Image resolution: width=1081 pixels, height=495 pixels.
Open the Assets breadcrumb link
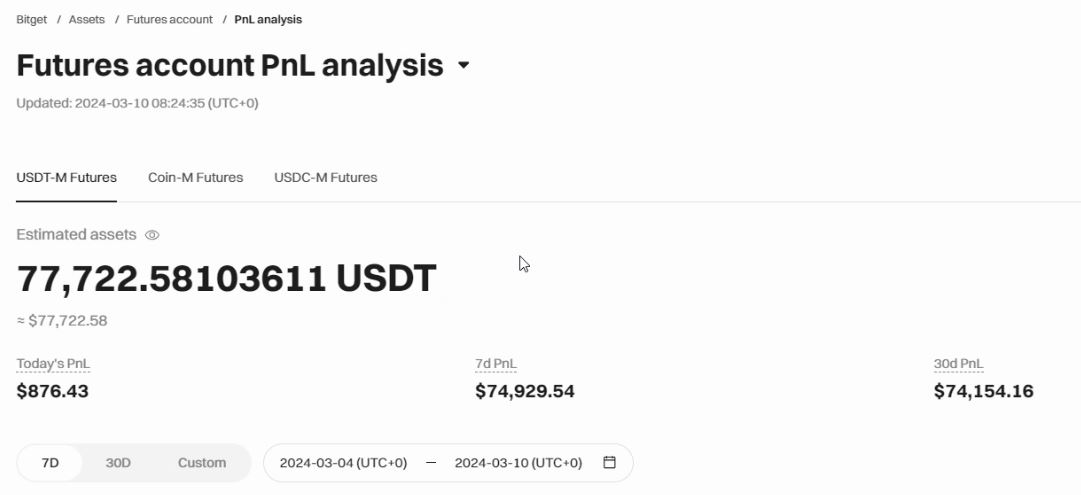tap(87, 19)
